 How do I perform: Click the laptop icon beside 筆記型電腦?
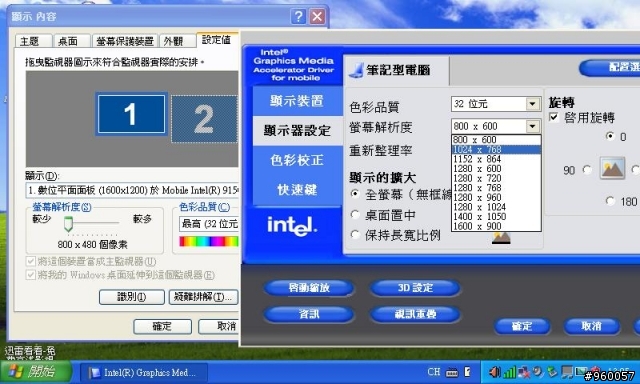click(x=356, y=70)
